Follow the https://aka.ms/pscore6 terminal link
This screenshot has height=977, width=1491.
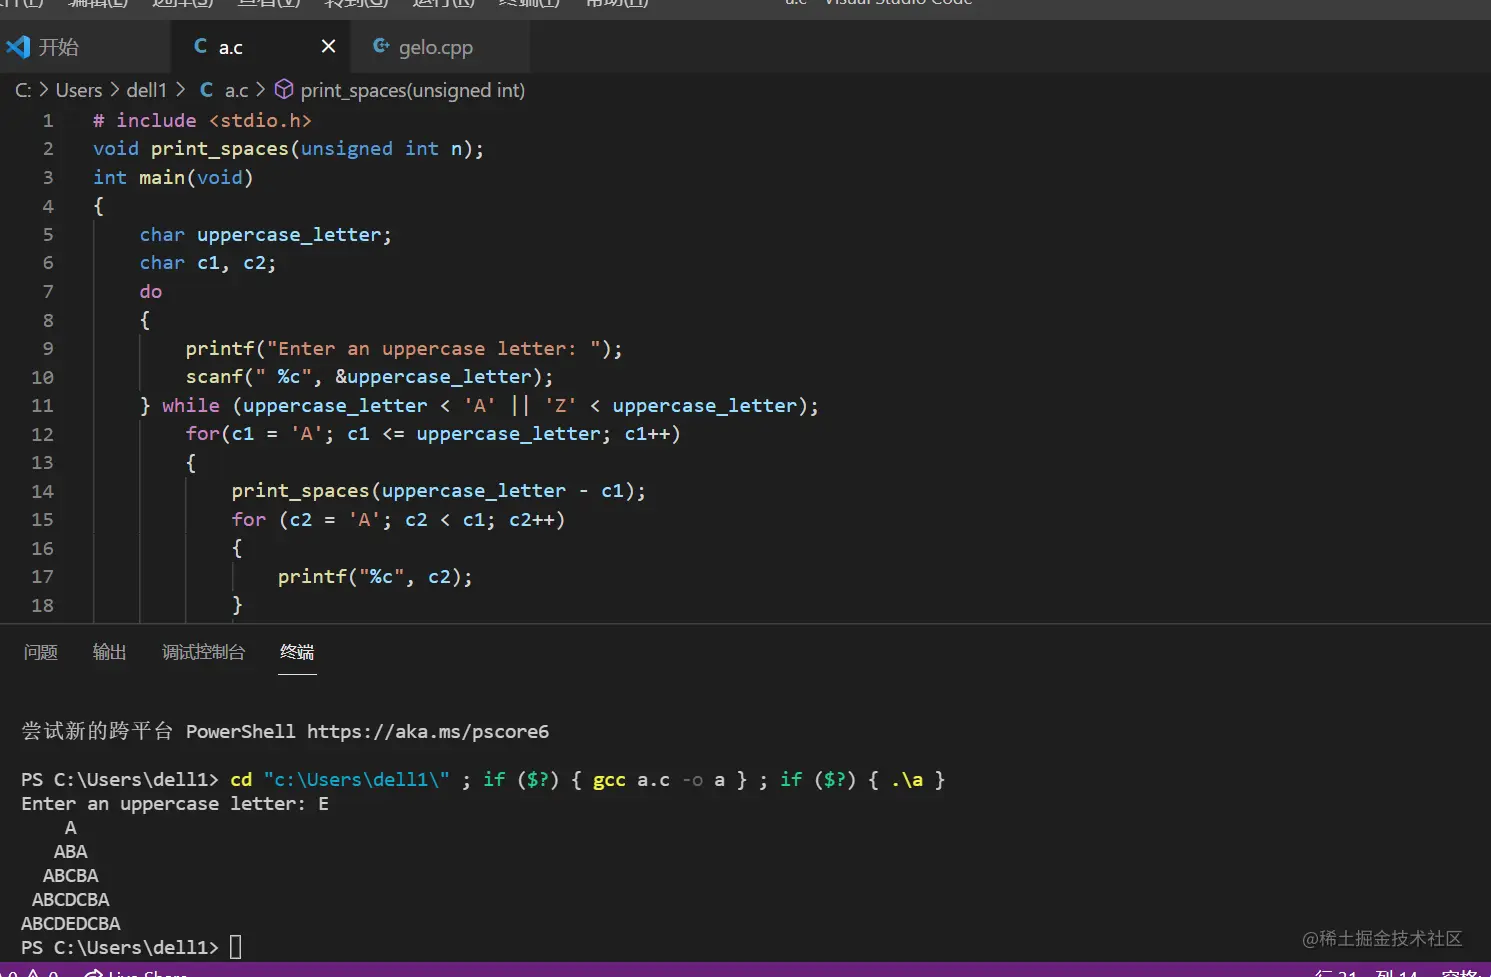[x=428, y=731]
